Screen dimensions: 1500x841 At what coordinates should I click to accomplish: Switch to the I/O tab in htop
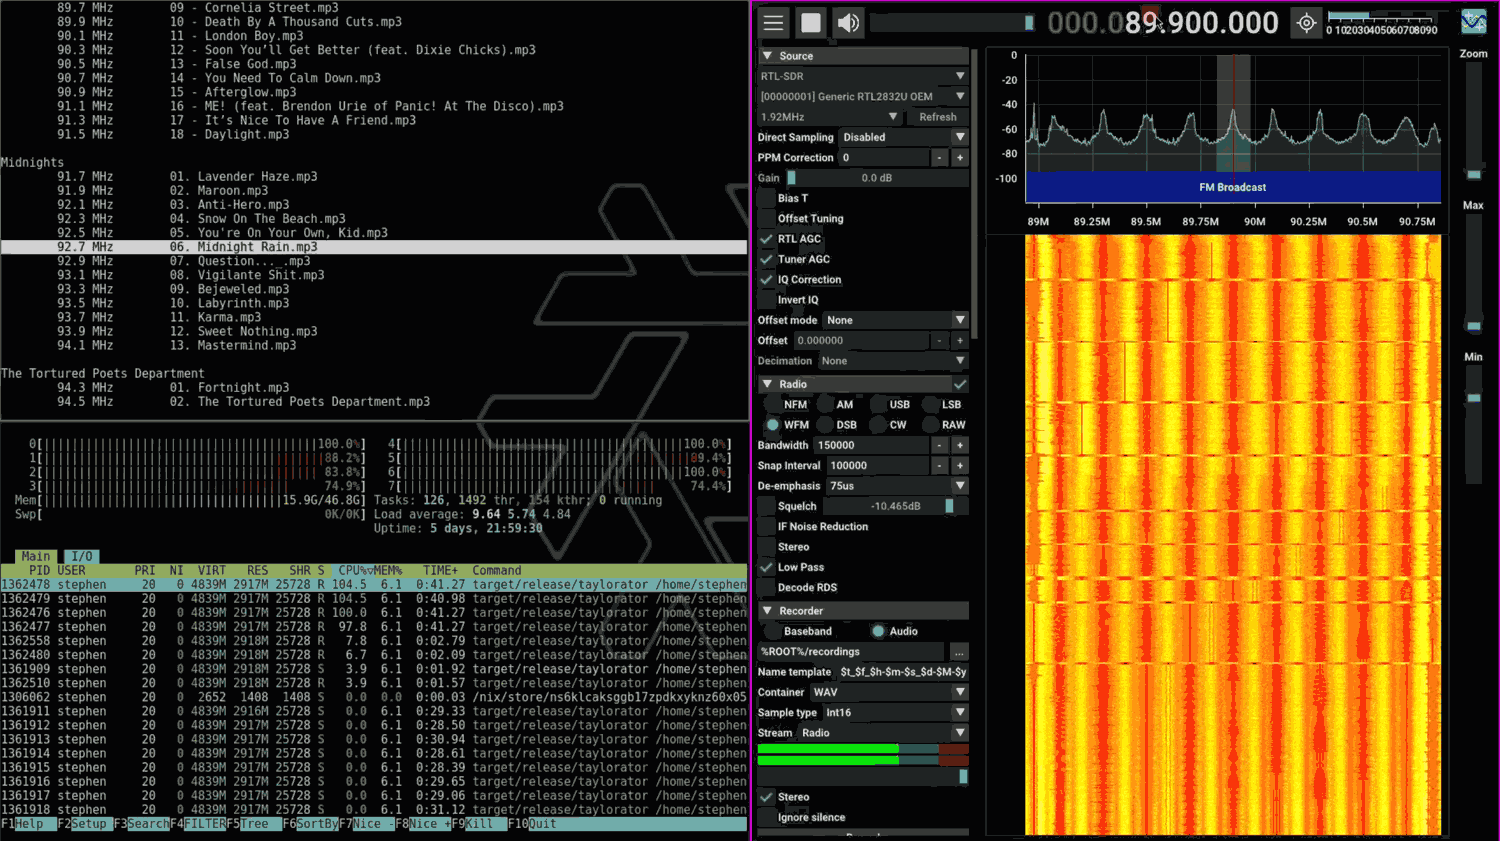tap(82, 556)
